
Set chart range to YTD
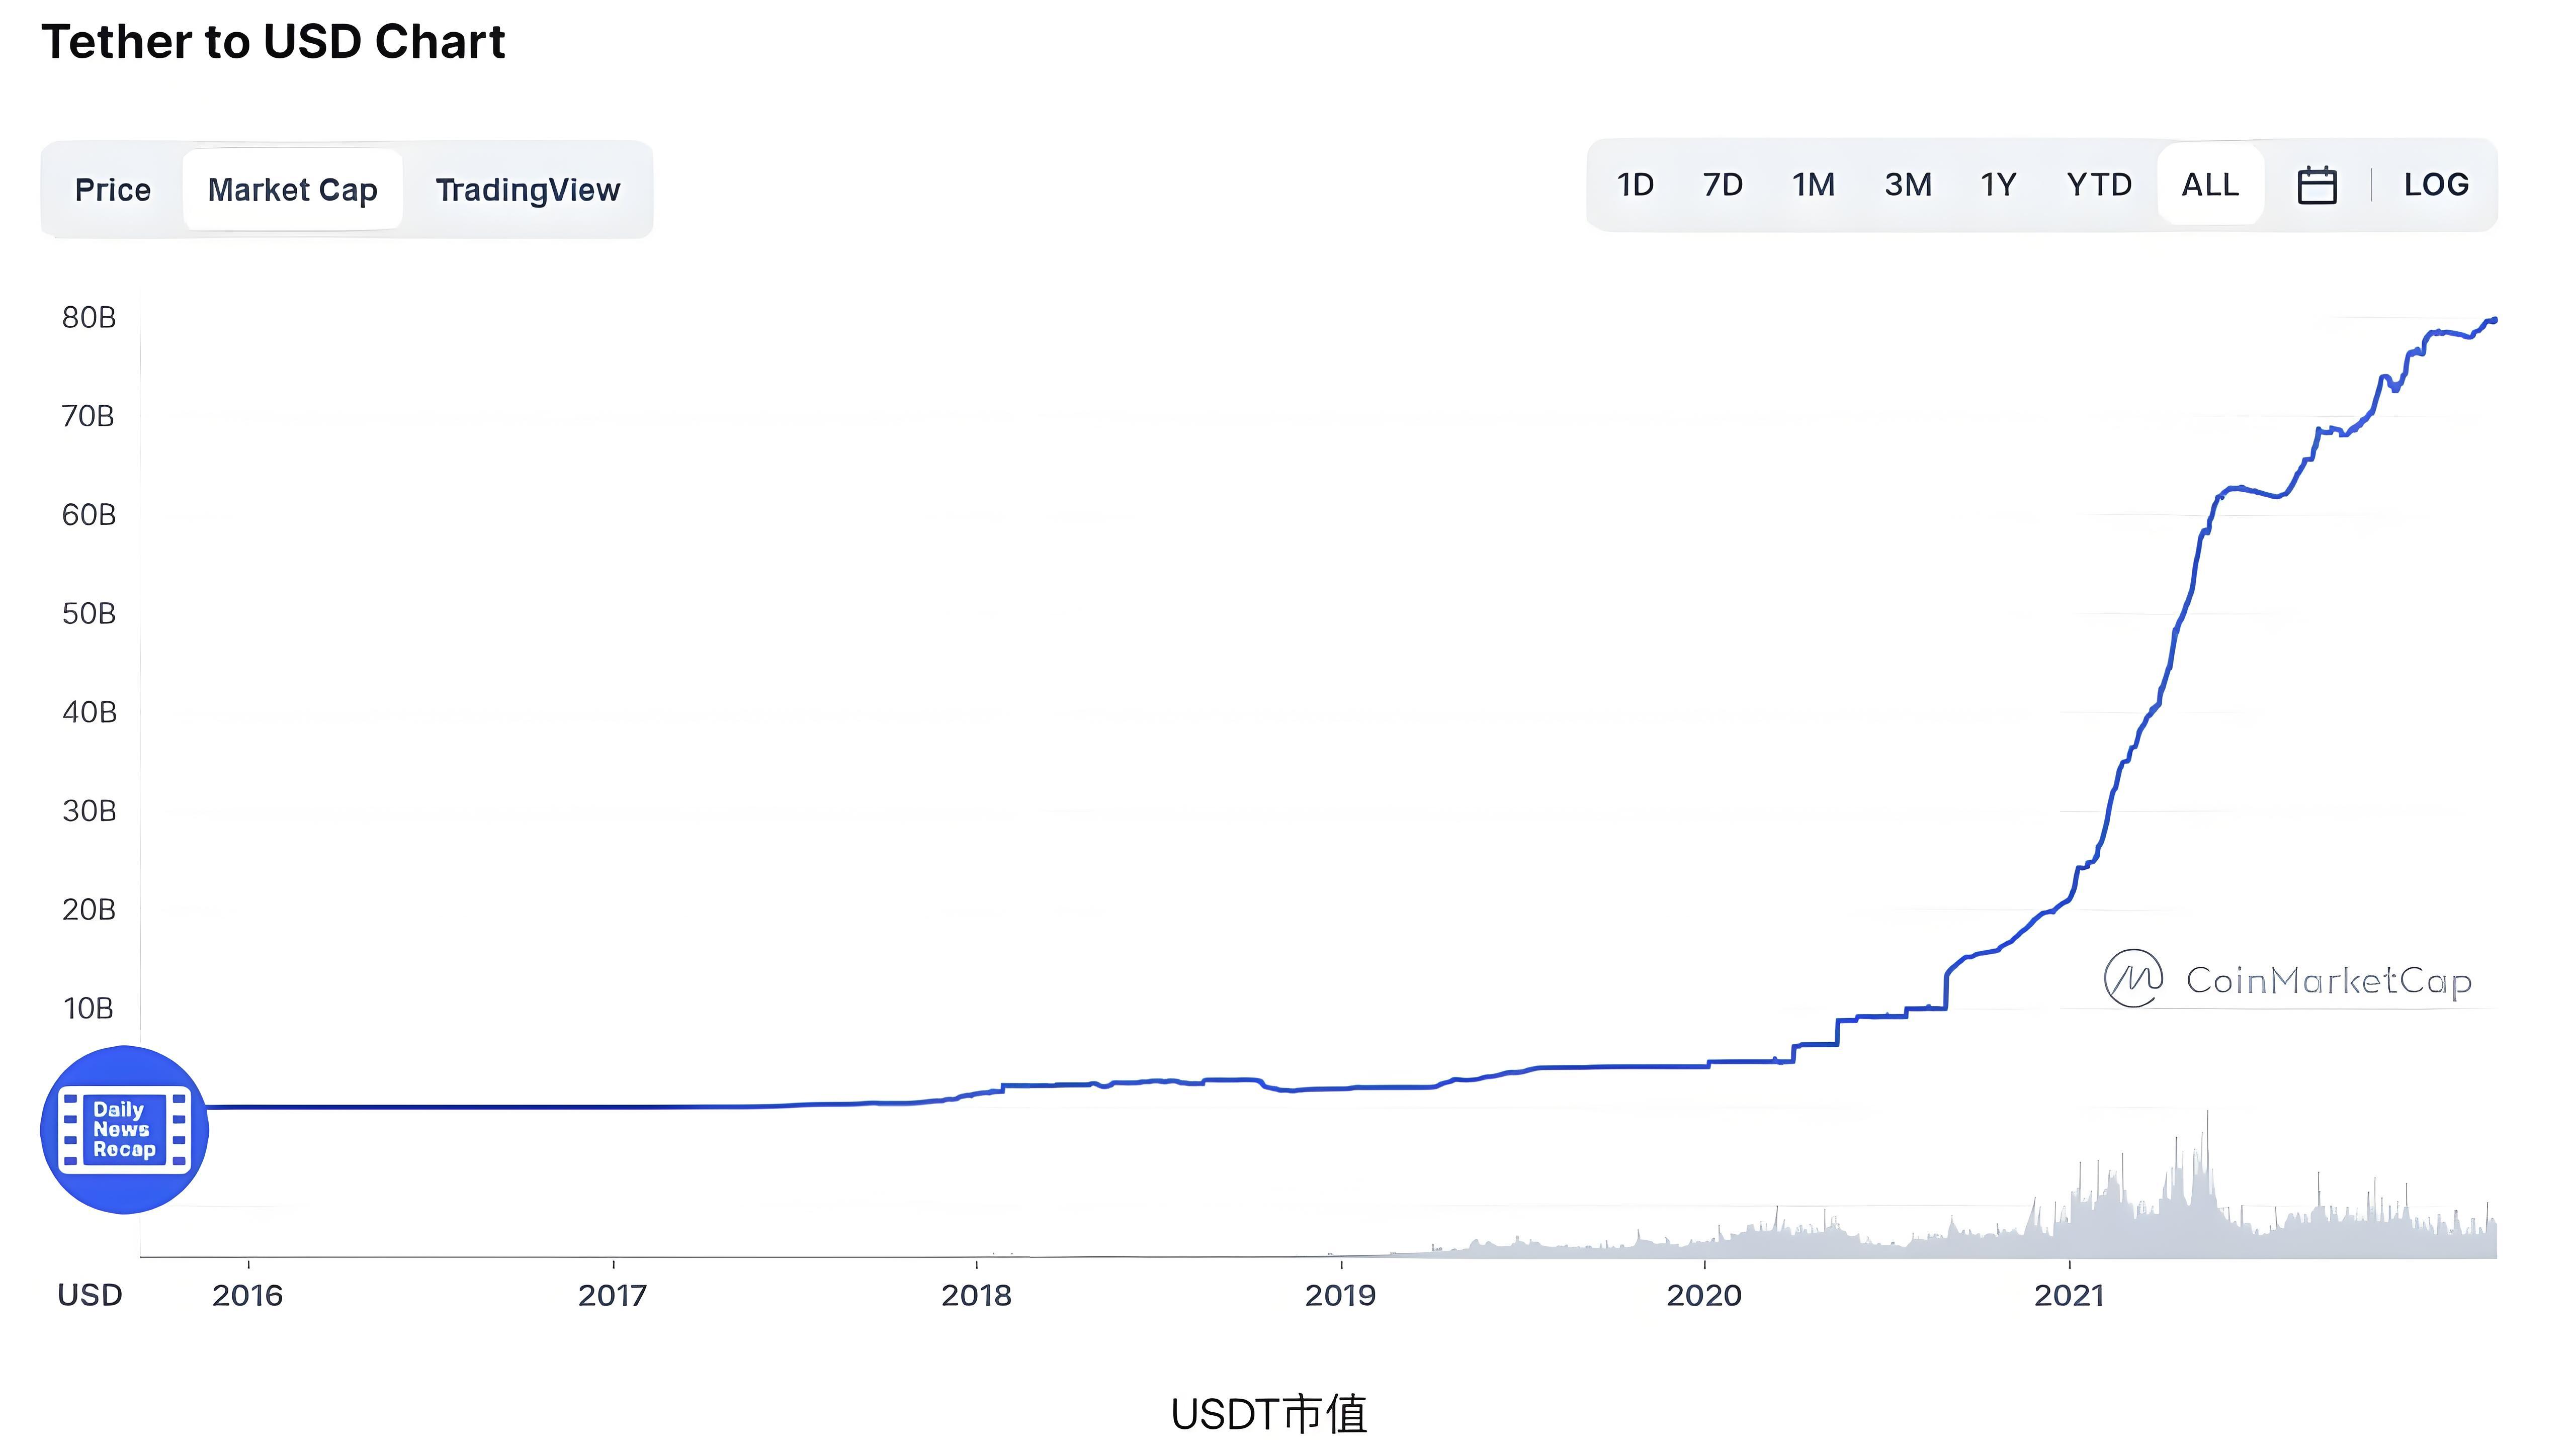tap(2099, 185)
